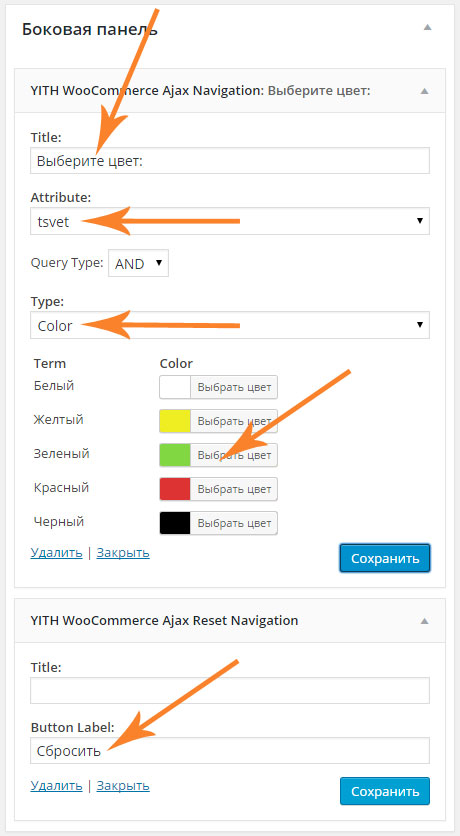This screenshot has width=460, height=836.
Task: Click the Title field containing Выберите цвет:
Action: (x=230, y=160)
